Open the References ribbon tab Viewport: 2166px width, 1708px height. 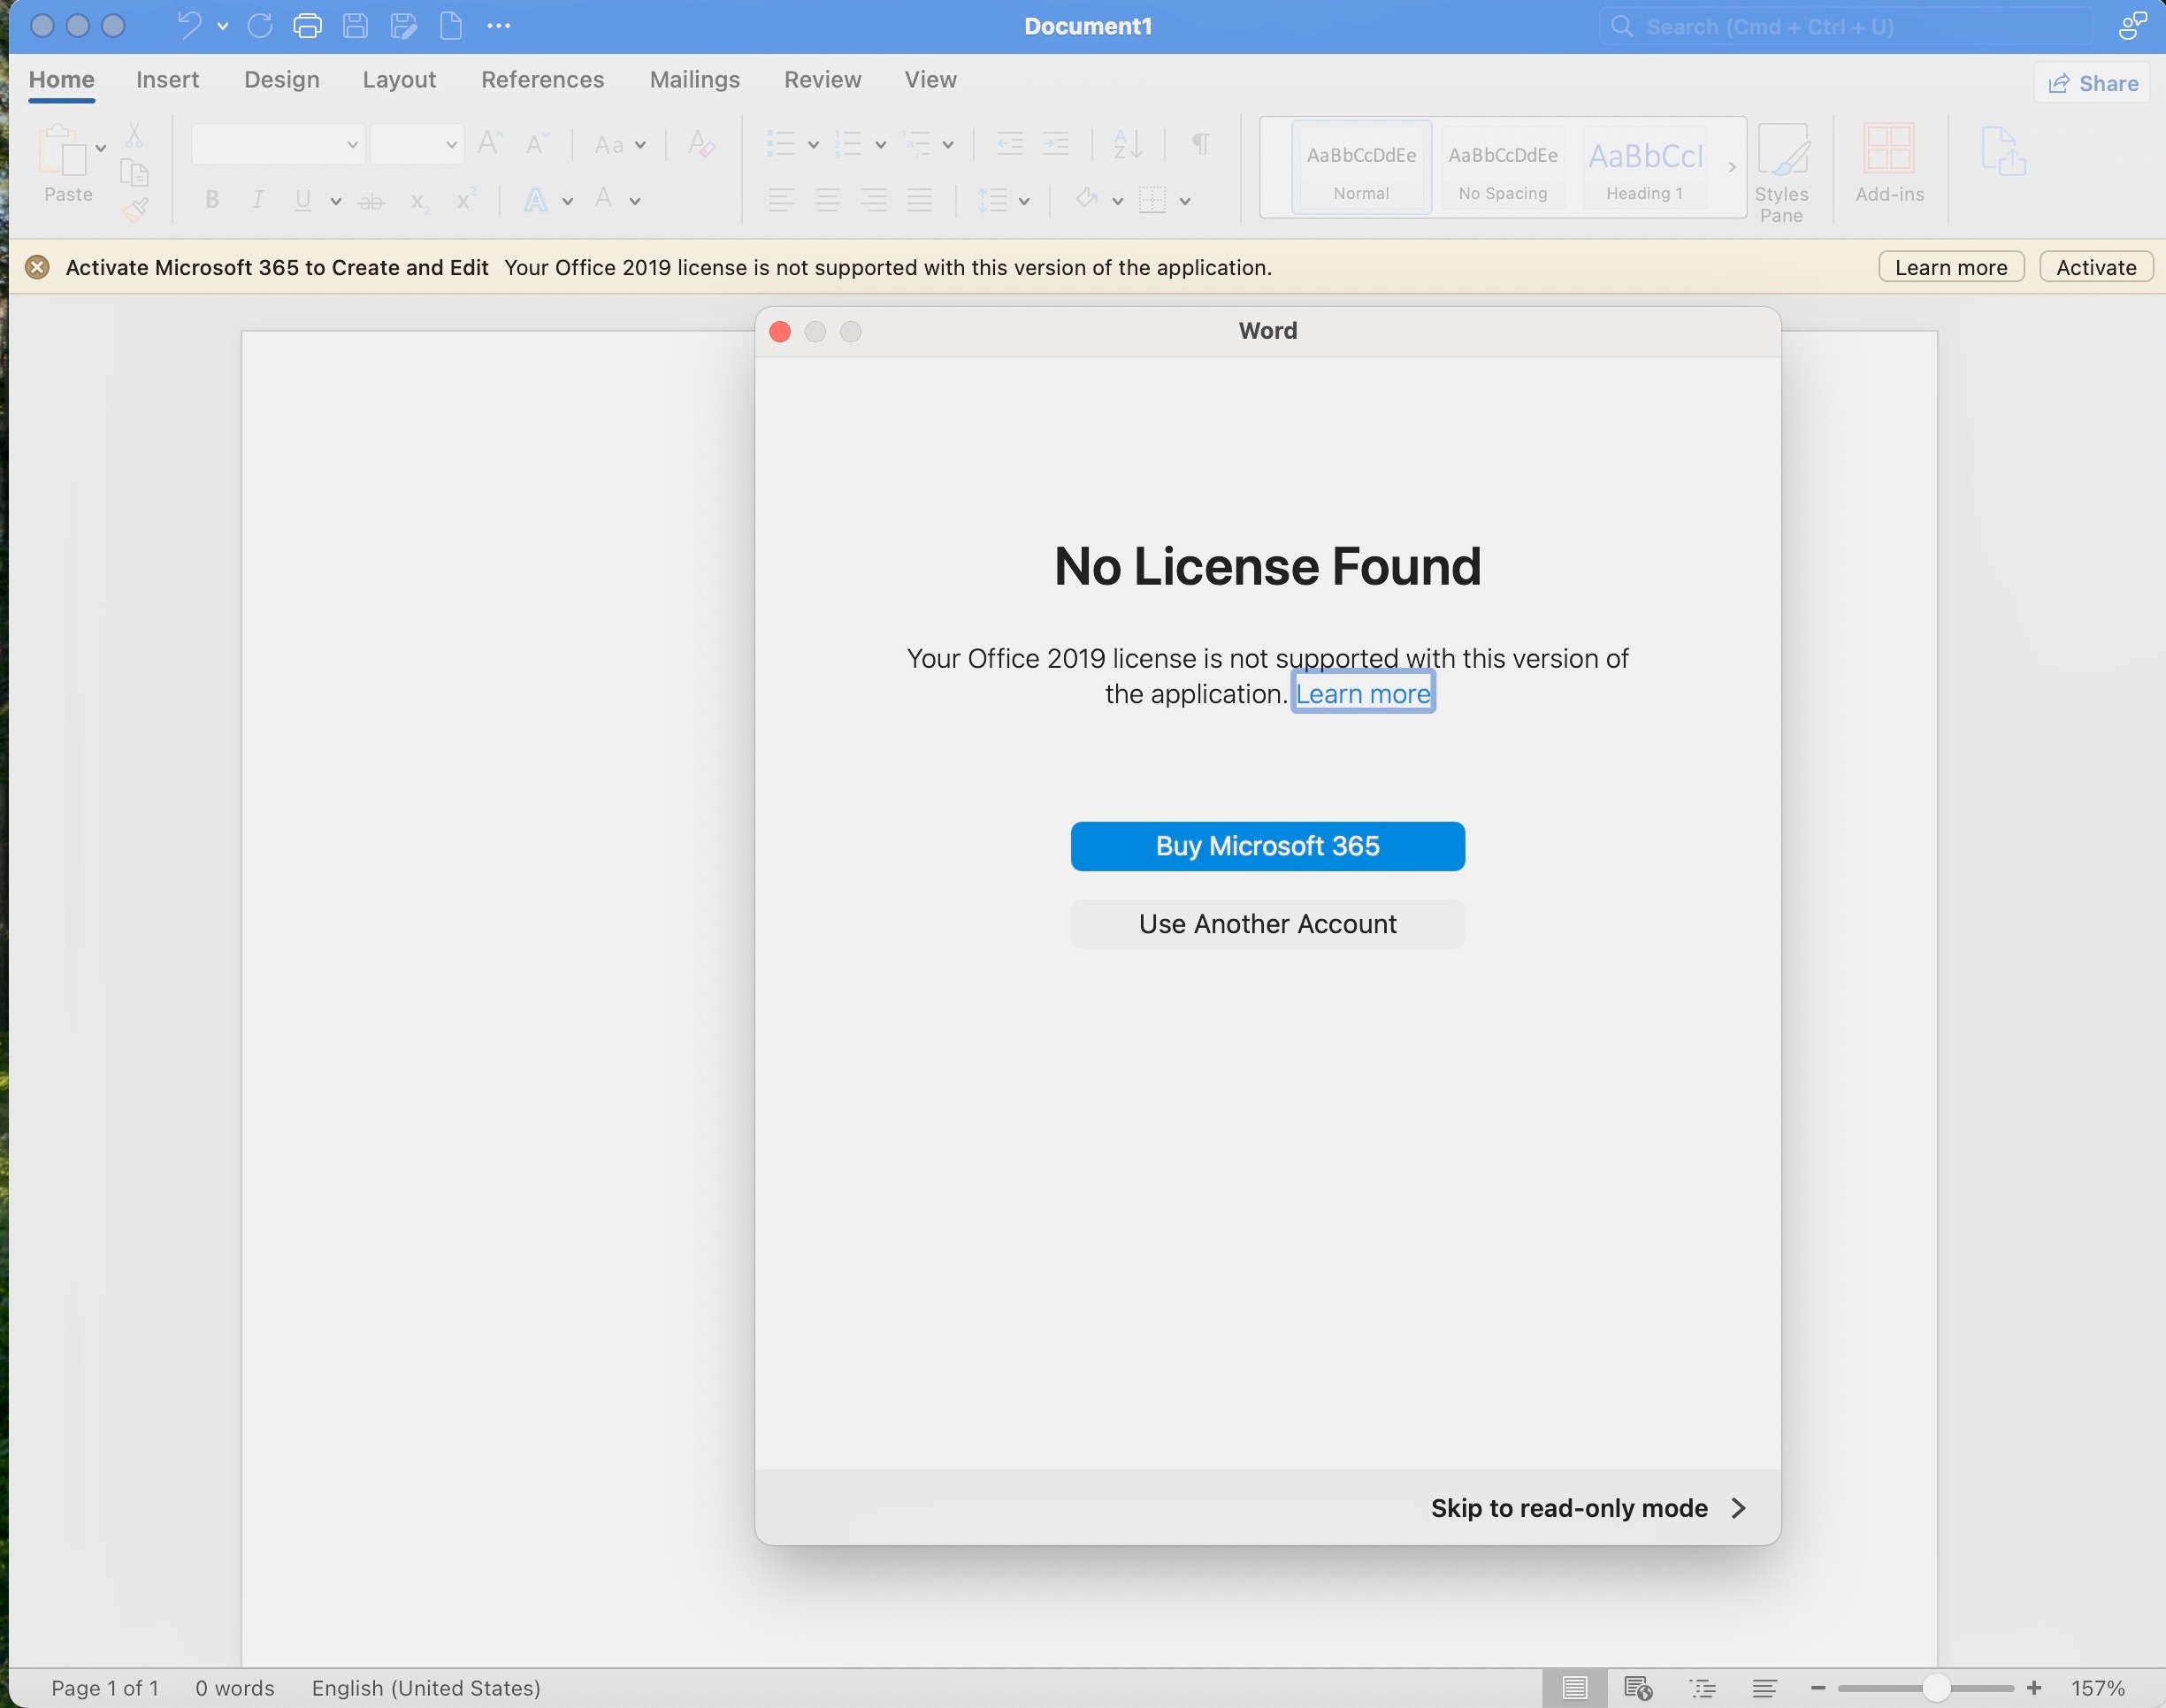[542, 80]
